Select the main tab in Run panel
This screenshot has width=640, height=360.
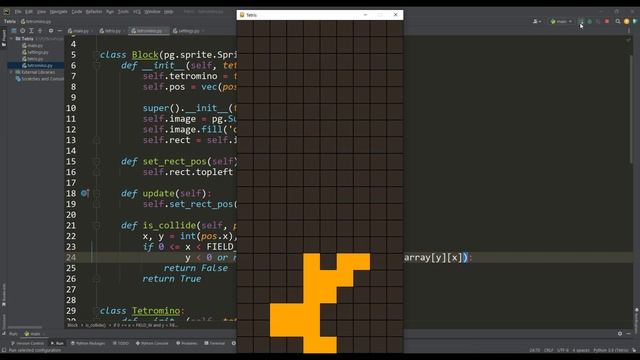click(33, 334)
